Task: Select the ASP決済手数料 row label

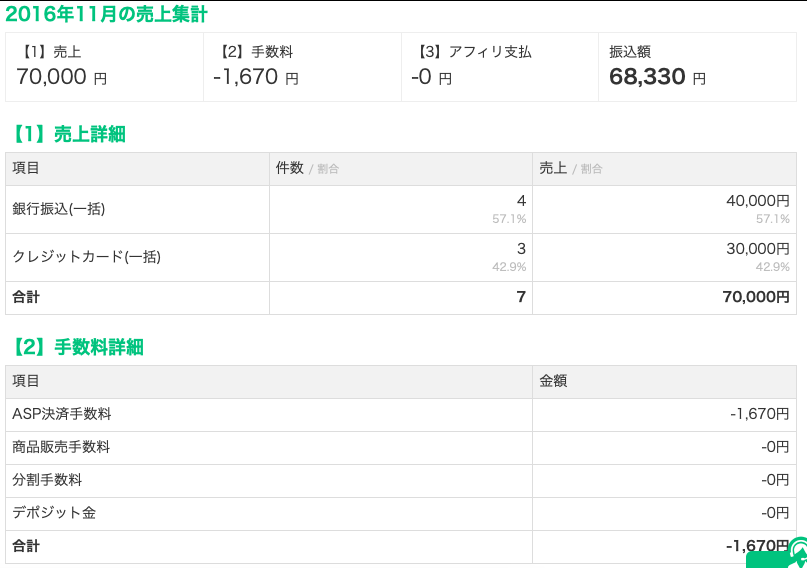Action: coord(61,414)
